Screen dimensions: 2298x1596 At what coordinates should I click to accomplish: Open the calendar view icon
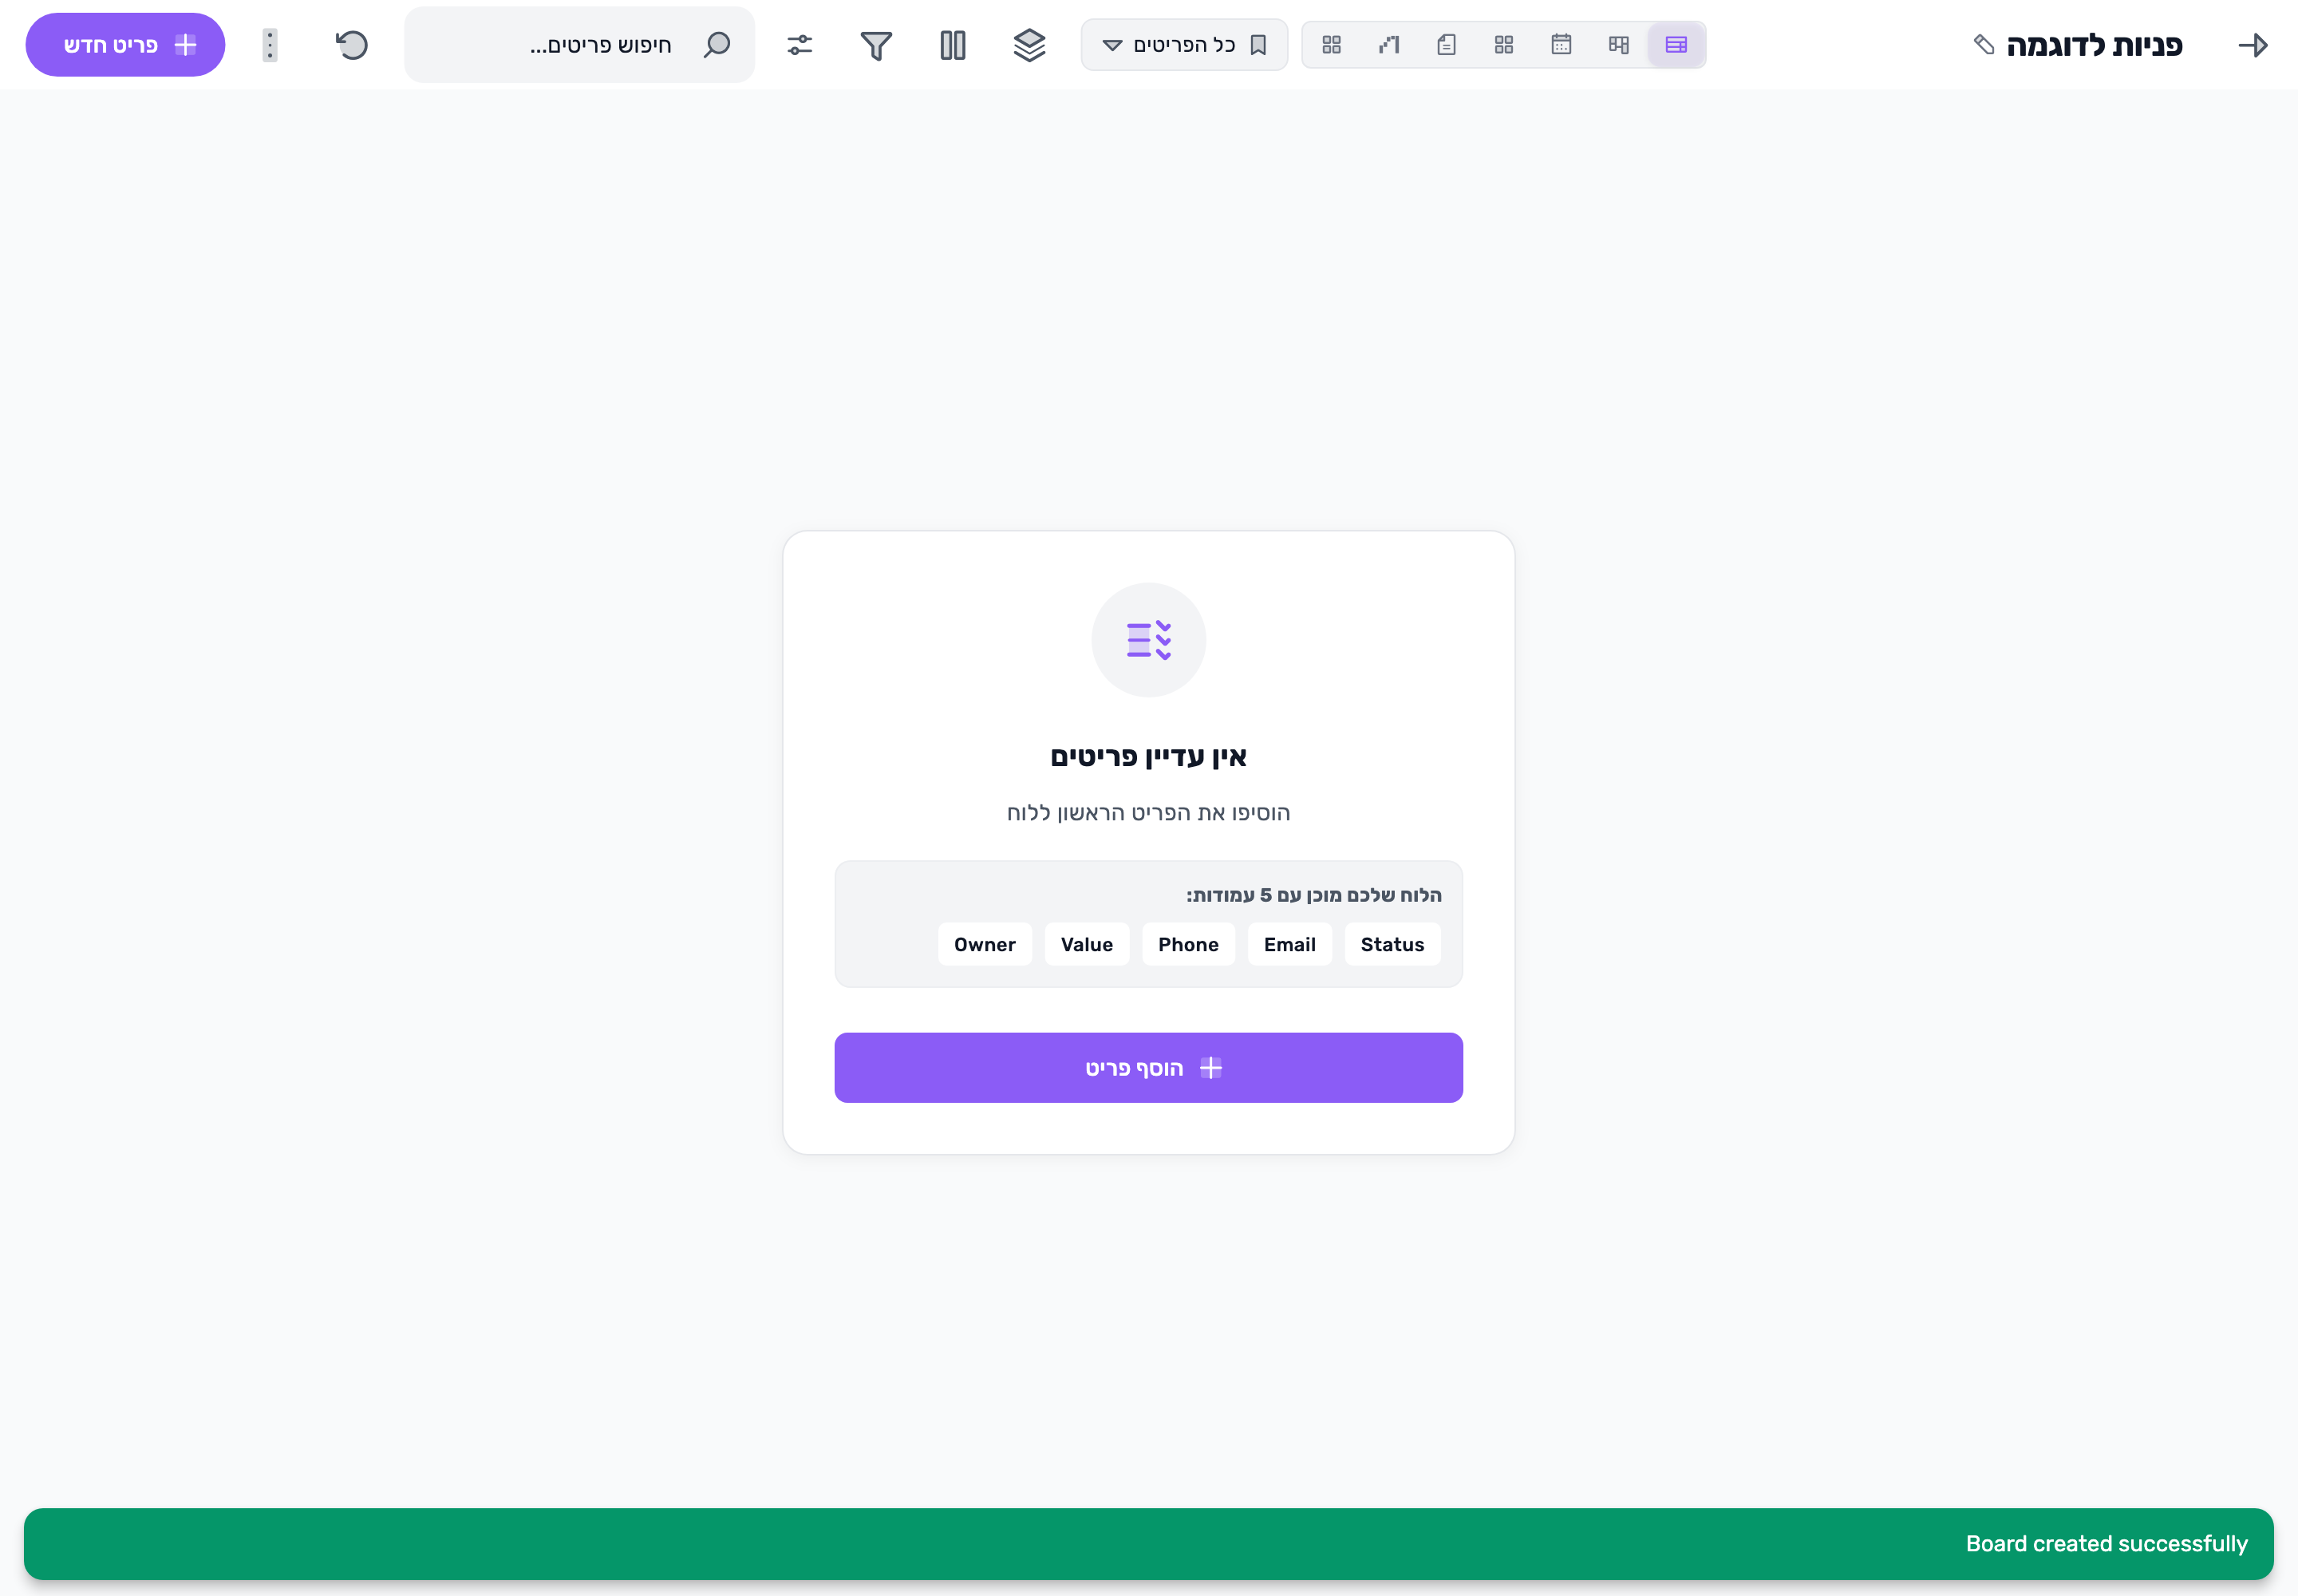point(1561,45)
